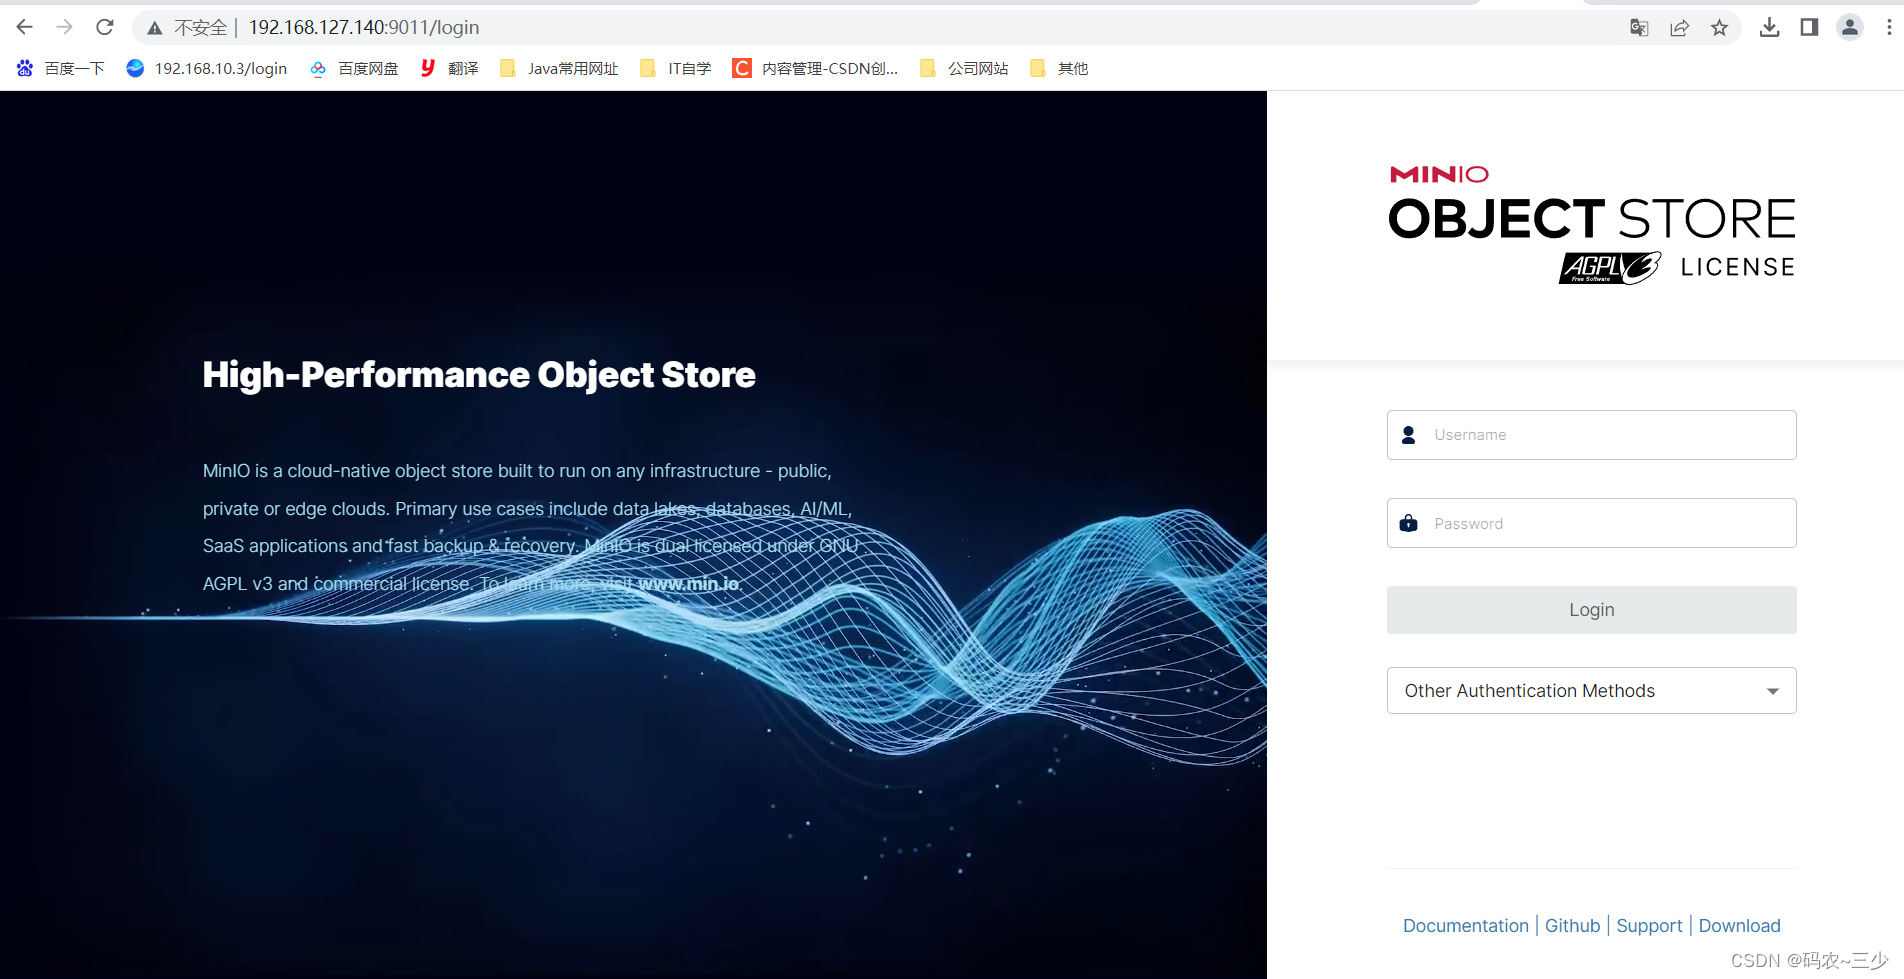Click the AGPLv3 license badge

[1610, 268]
